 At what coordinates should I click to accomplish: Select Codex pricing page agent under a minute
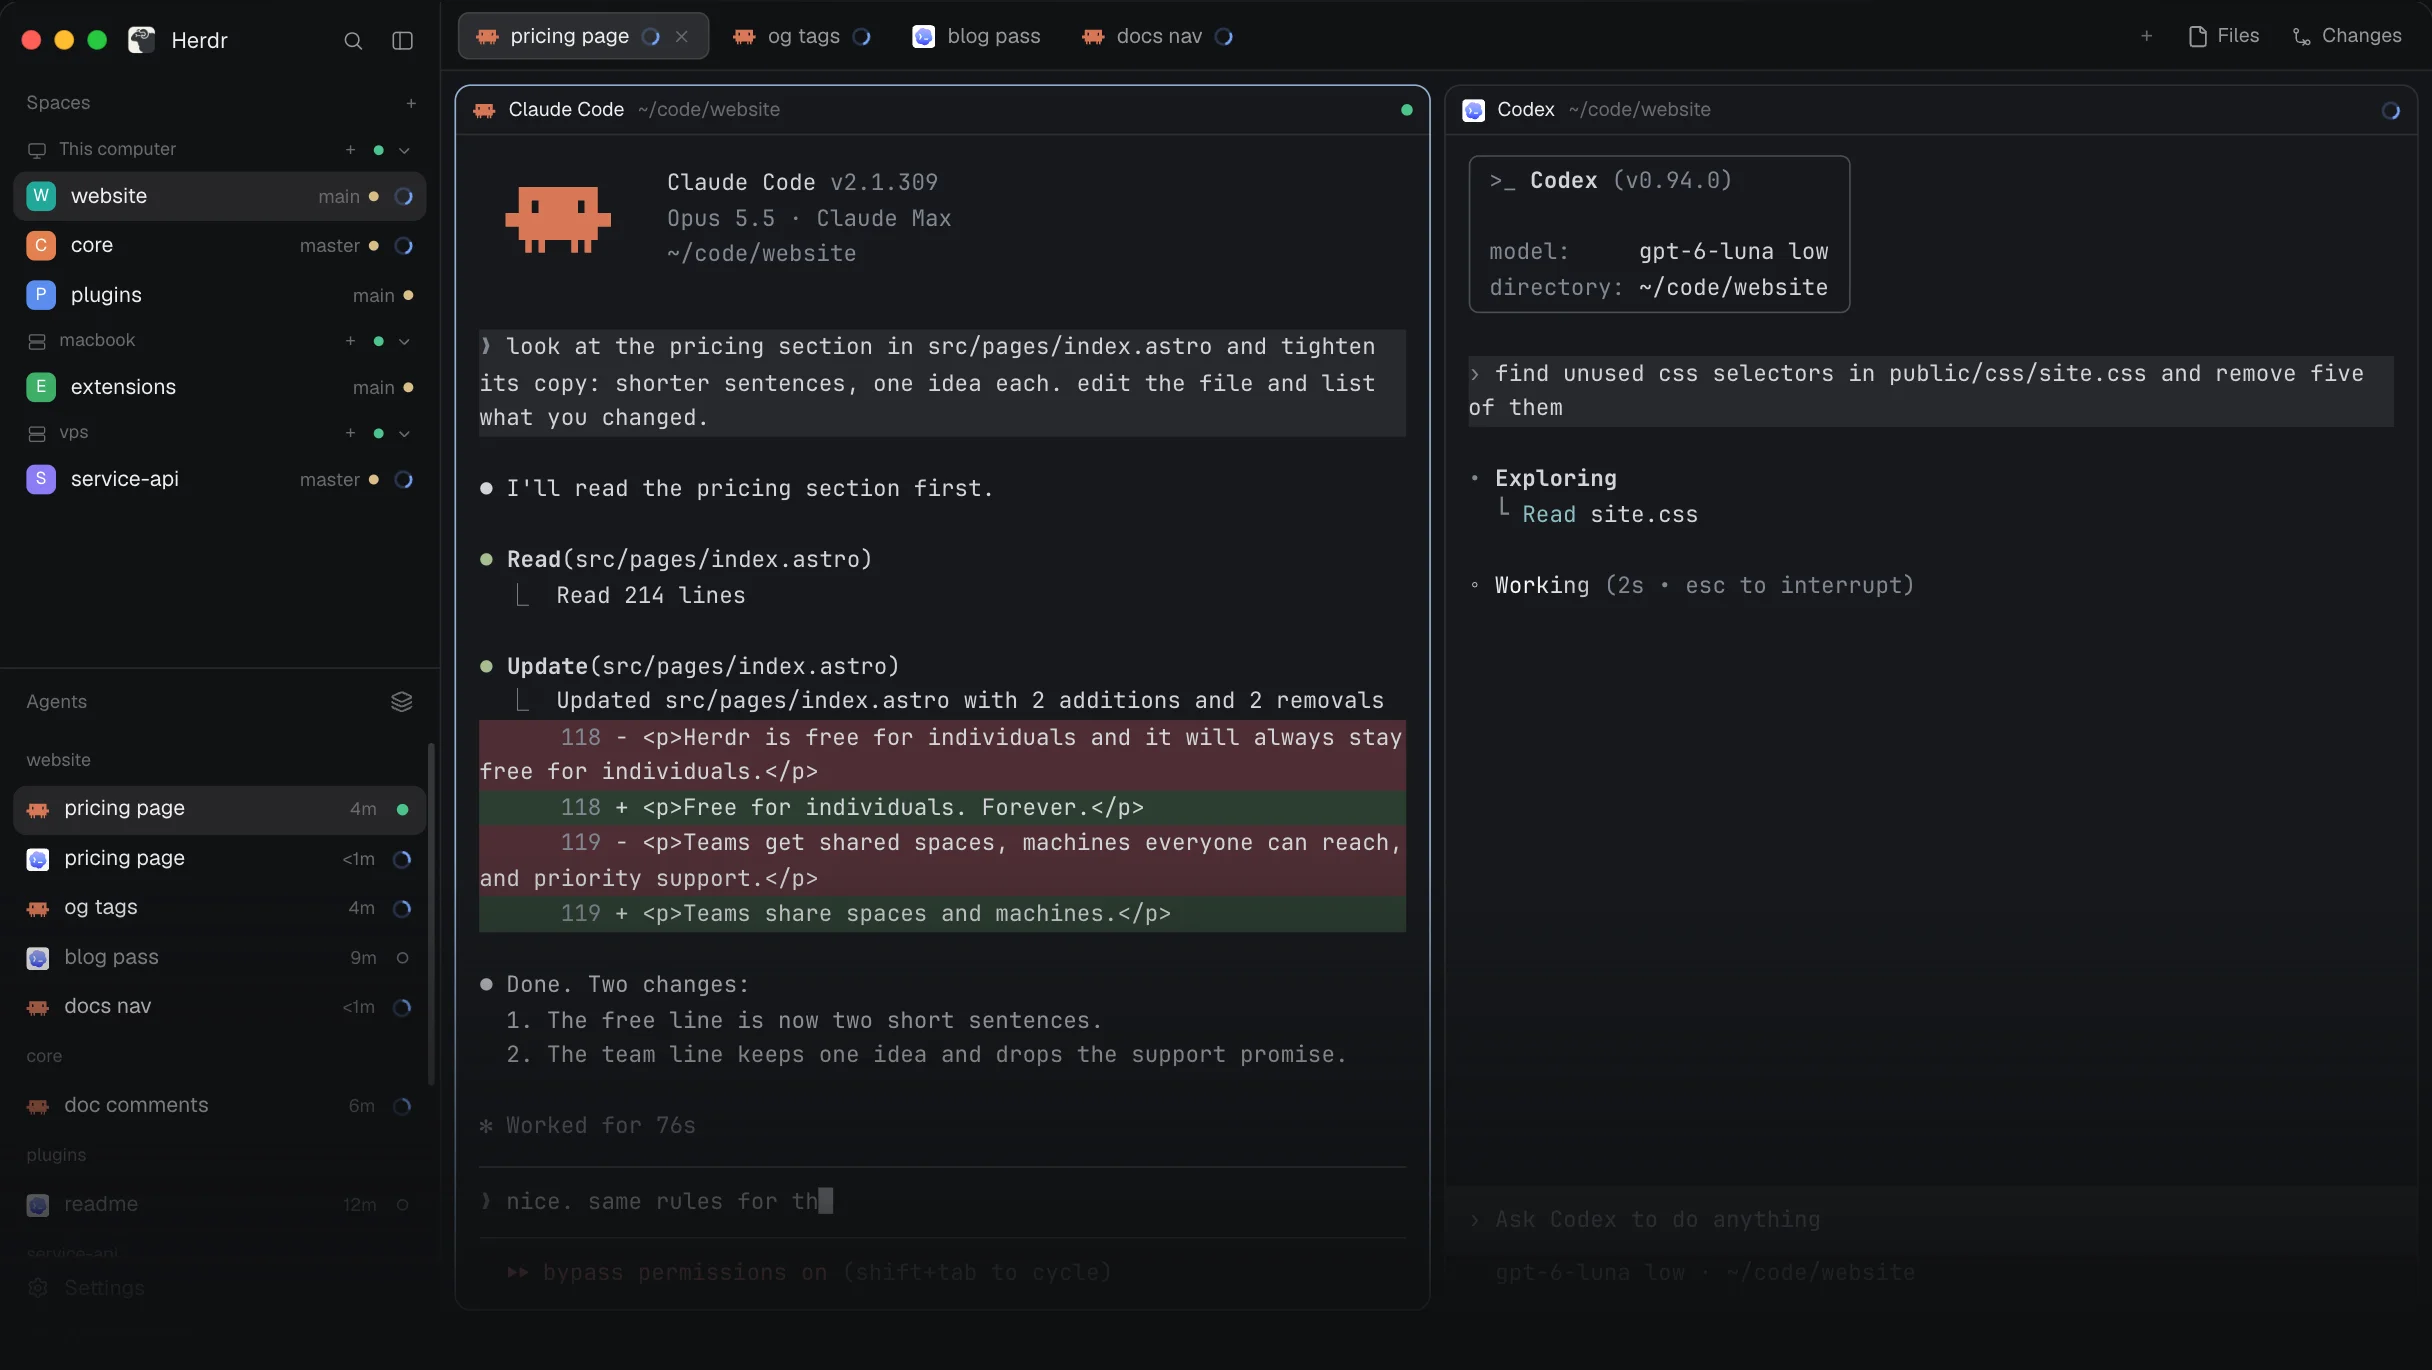[x=219, y=859]
